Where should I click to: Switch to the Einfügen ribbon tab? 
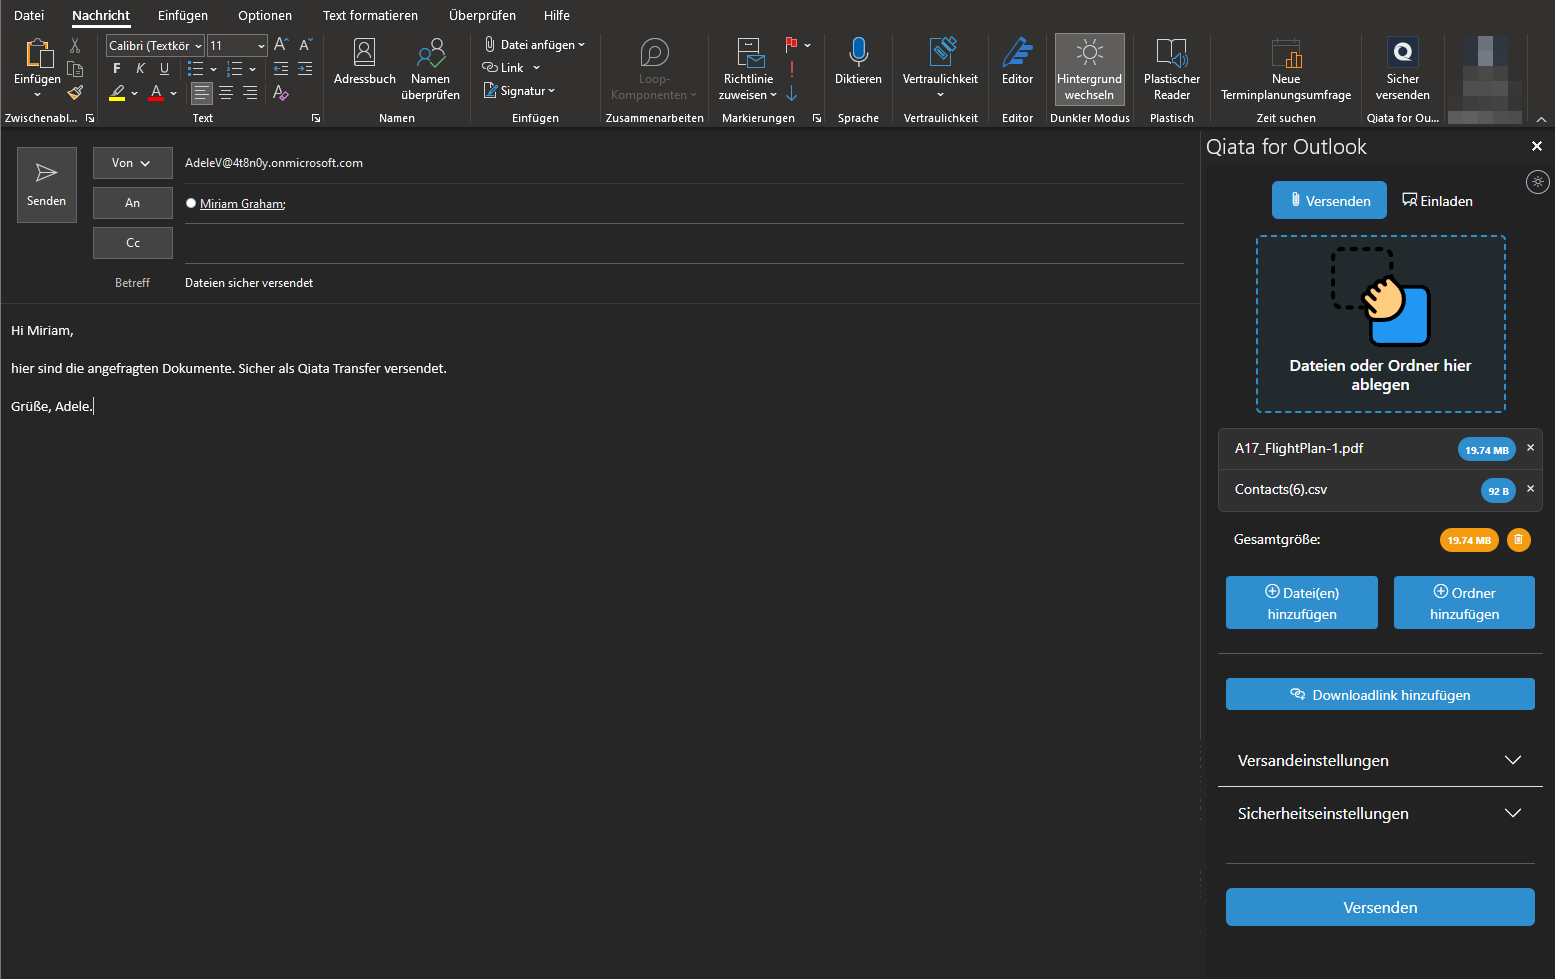point(183,16)
